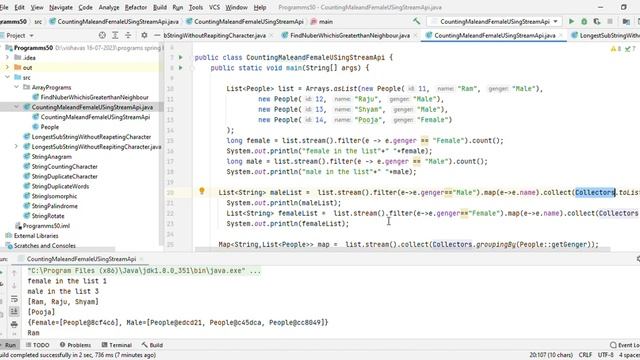Click Collapse All icon in Project panel
The image size is (640, 360).
pyautogui.click(x=128, y=36)
